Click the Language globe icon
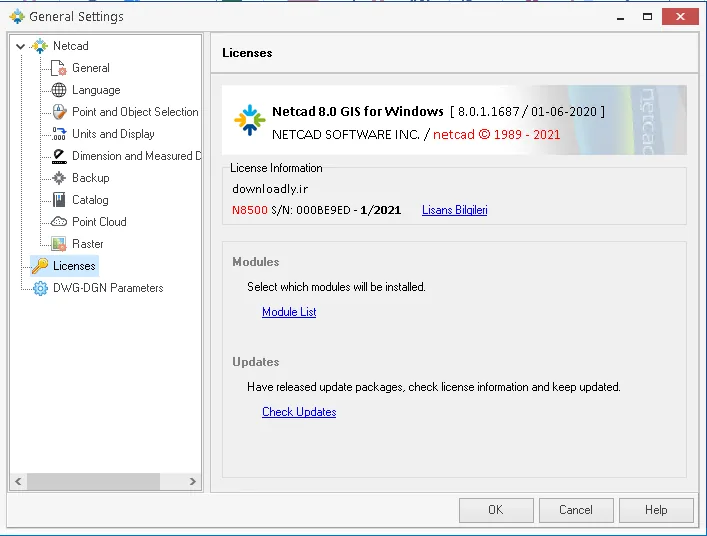The image size is (707, 536). pyautogui.click(x=59, y=90)
